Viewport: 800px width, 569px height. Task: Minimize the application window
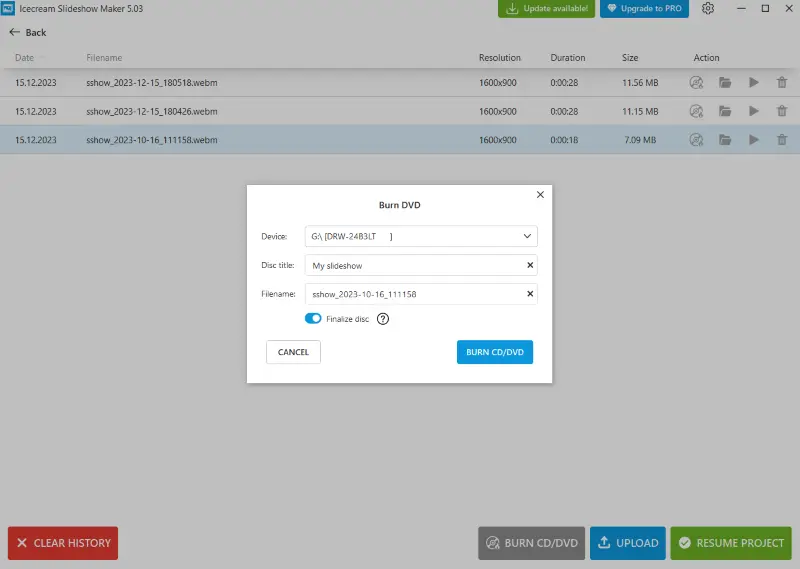point(741,8)
